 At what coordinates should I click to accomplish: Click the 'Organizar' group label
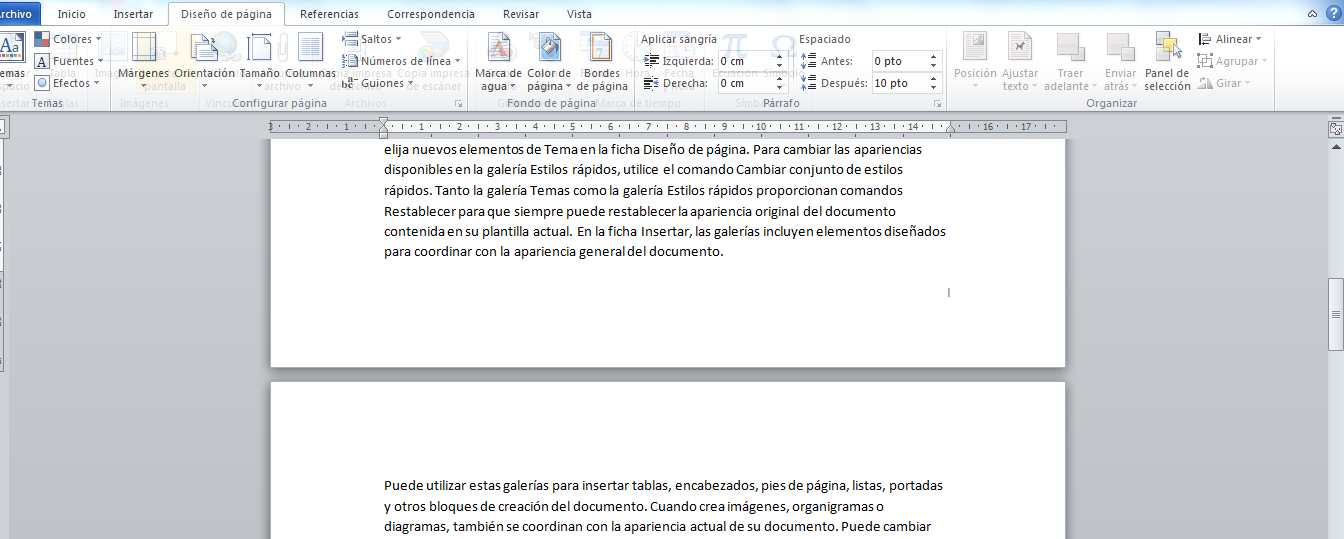point(1112,104)
